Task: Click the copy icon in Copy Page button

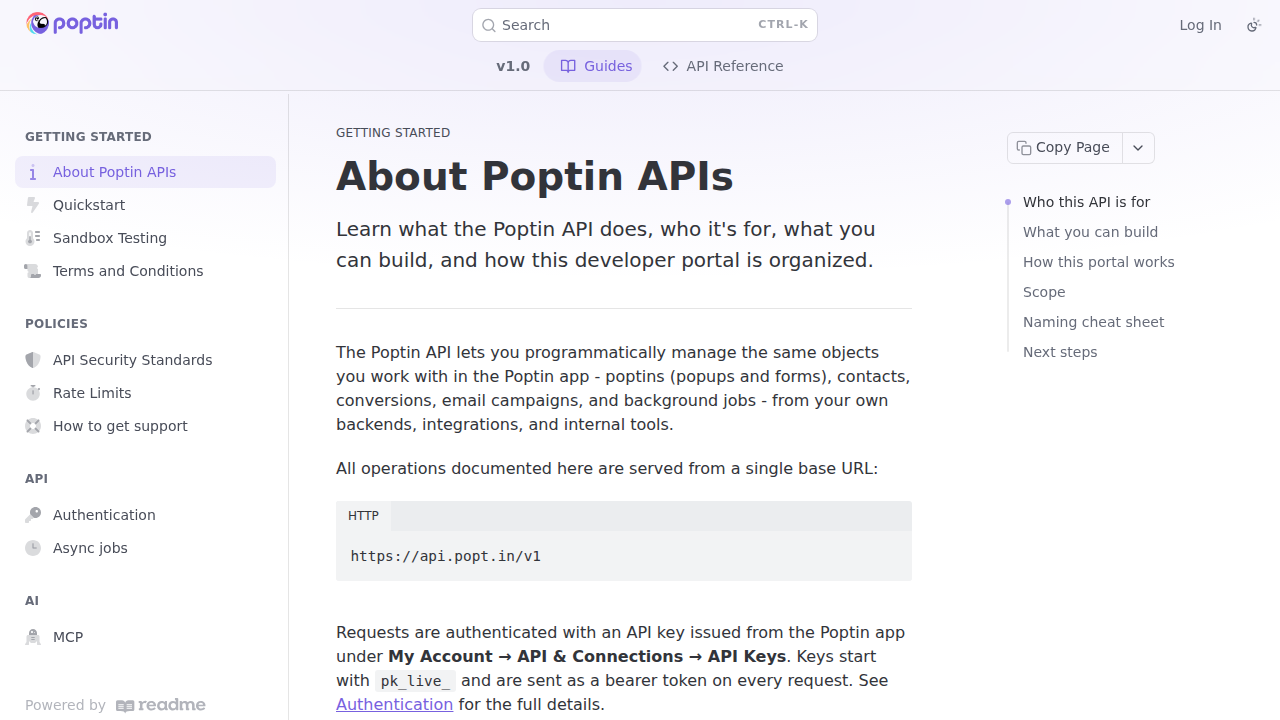Action: tap(1024, 148)
